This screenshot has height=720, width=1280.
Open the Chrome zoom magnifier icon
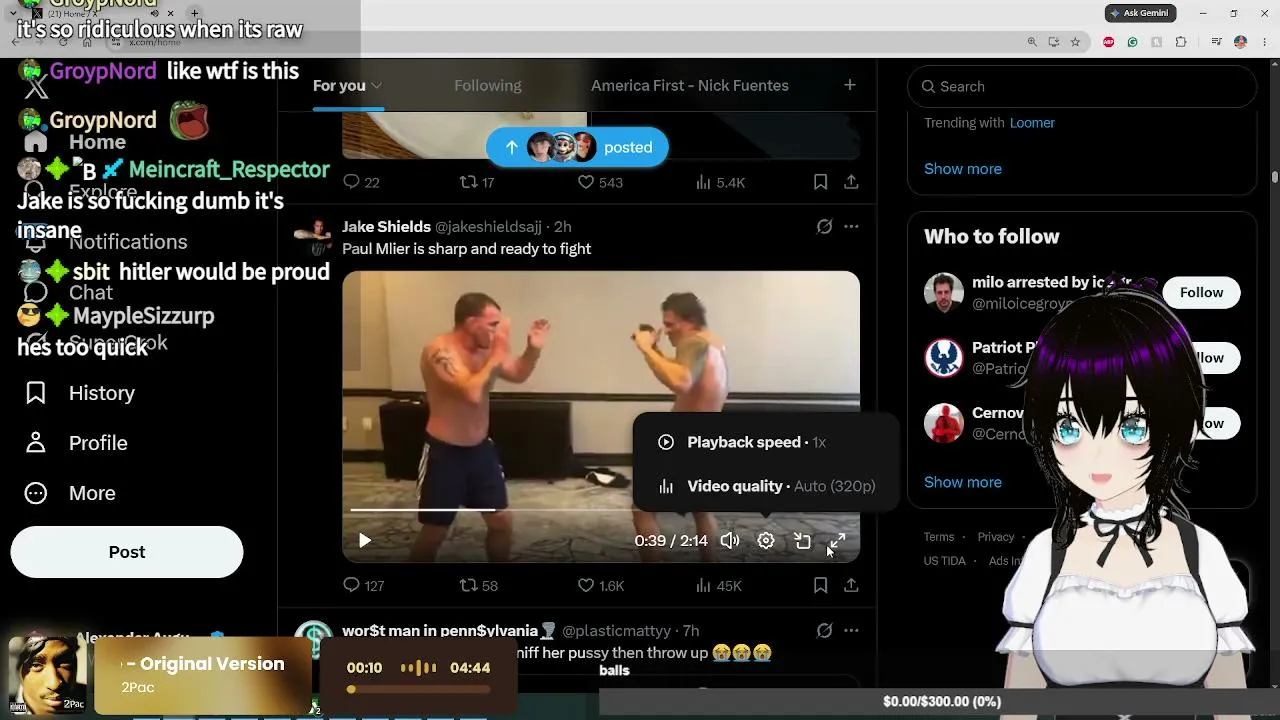click(x=1032, y=42)
